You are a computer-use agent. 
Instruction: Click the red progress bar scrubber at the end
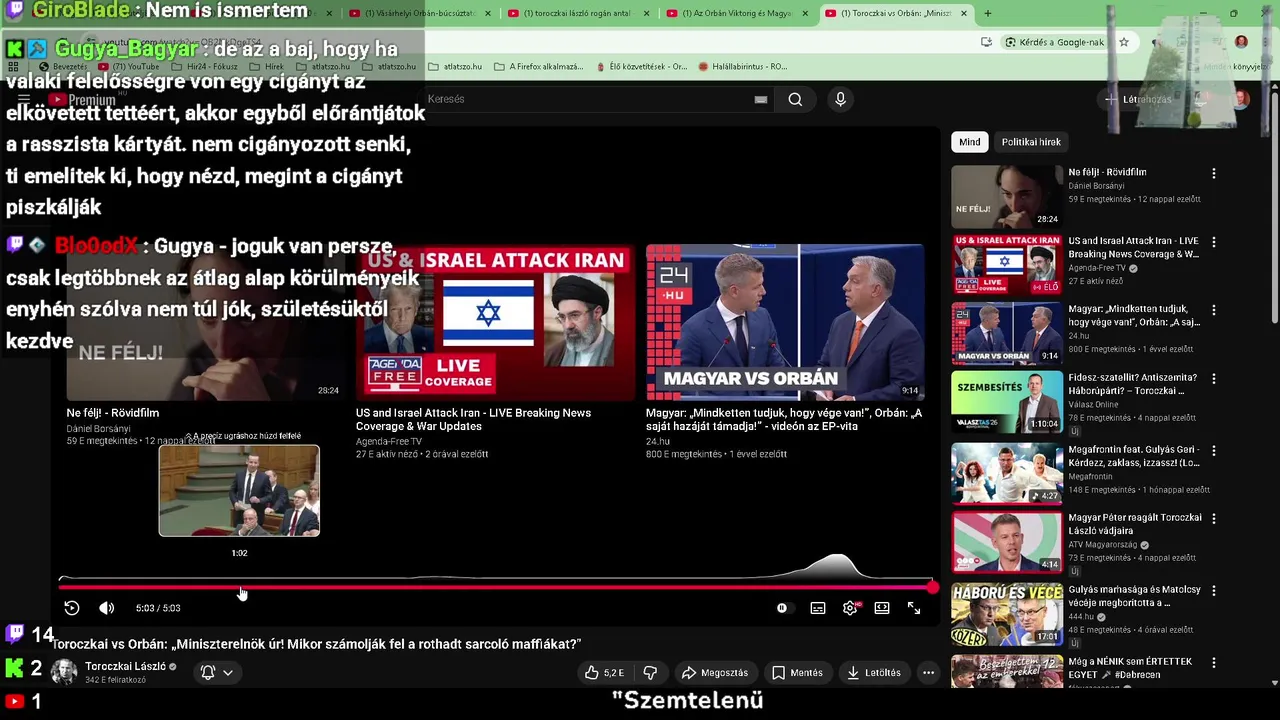click(932, 588)
